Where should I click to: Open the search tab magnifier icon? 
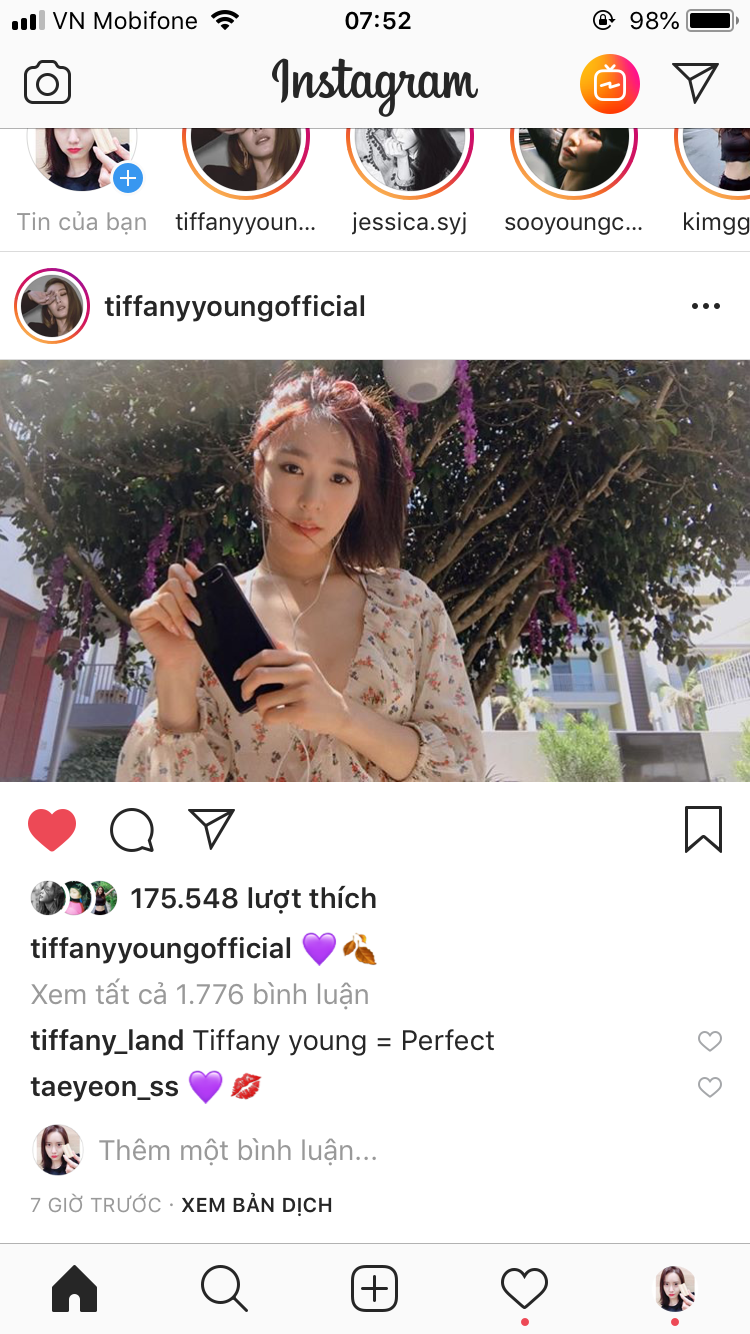coord(224,1288)
